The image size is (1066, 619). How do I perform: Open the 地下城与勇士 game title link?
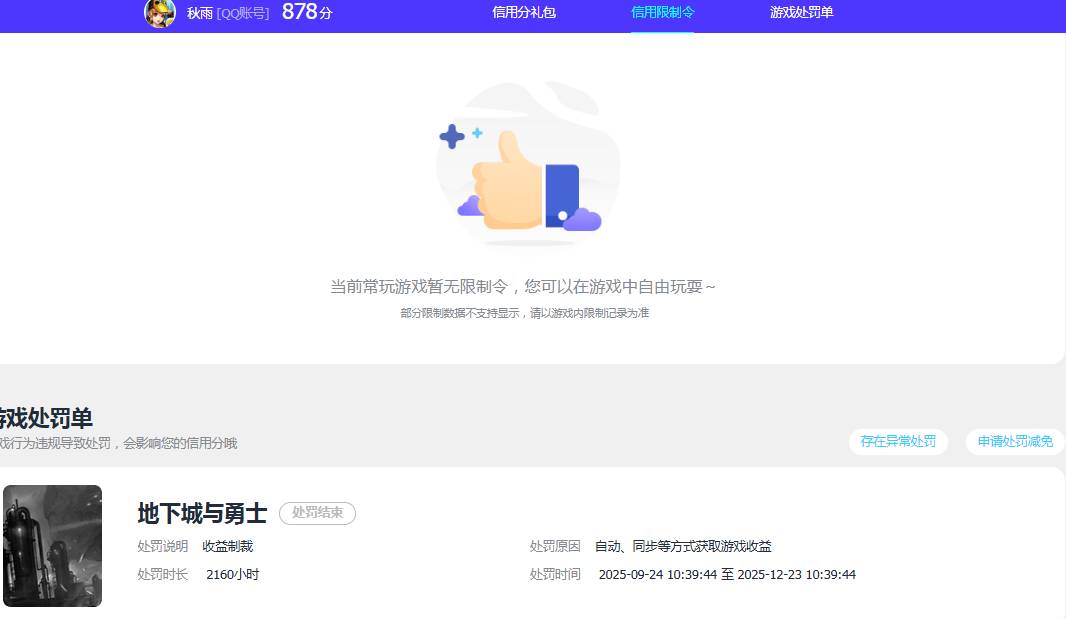point(200,513)
